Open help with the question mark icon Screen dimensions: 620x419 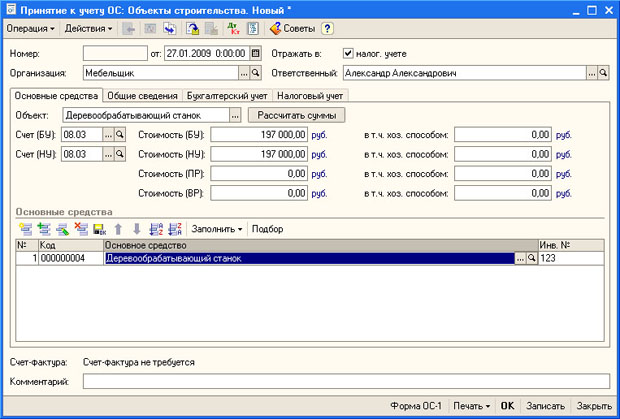pyautogui.click(x=327, y=28)
